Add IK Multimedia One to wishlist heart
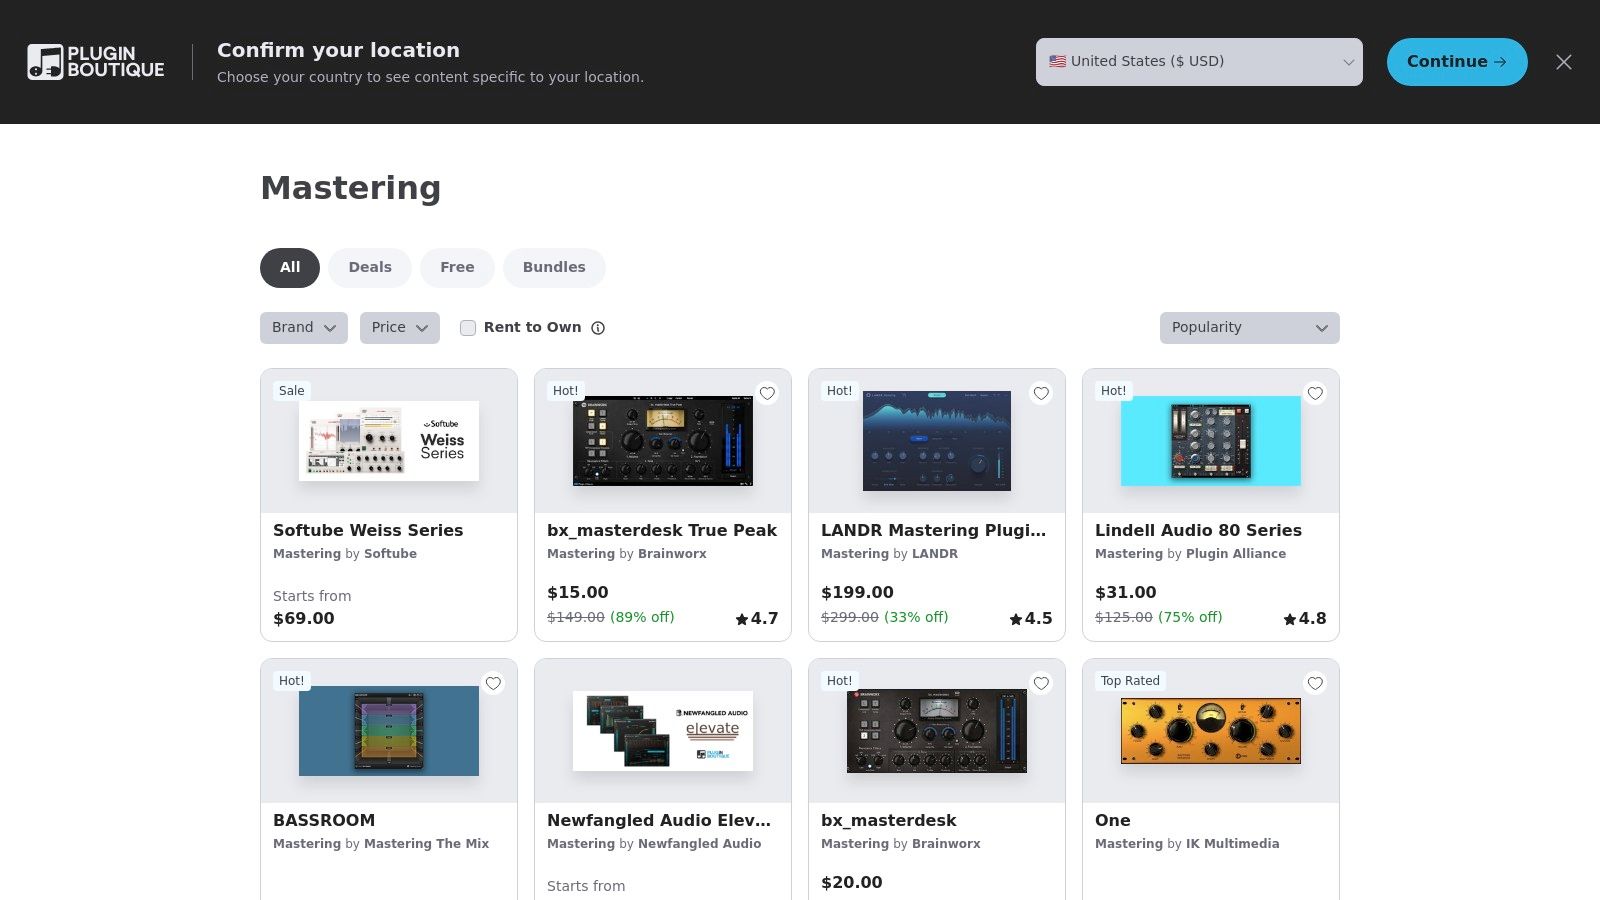The height and width of the screenshot is (900, 1600). (1315, 683)
